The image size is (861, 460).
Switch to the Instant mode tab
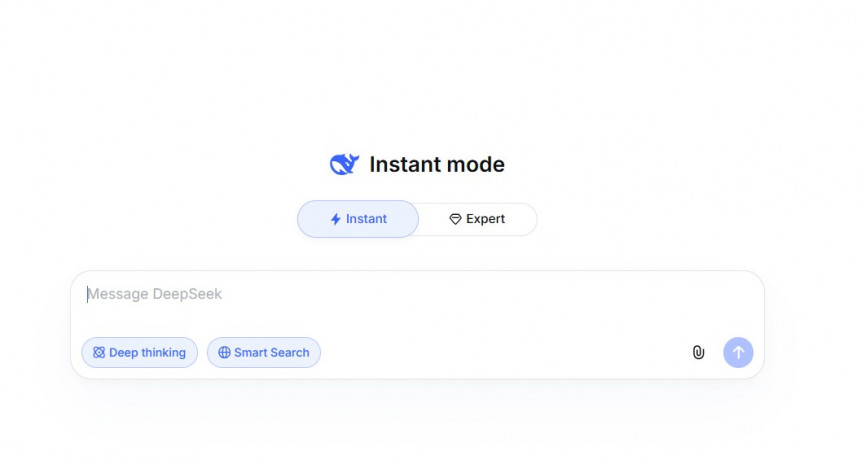click(x=358, y=219)
